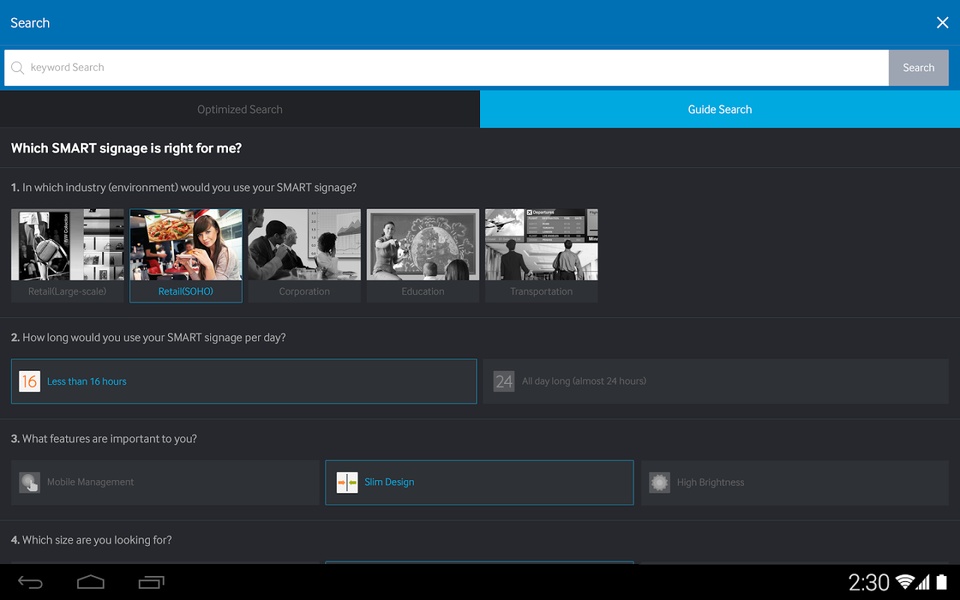
Task: Choose Transportation as the industry
Action: 541,255
